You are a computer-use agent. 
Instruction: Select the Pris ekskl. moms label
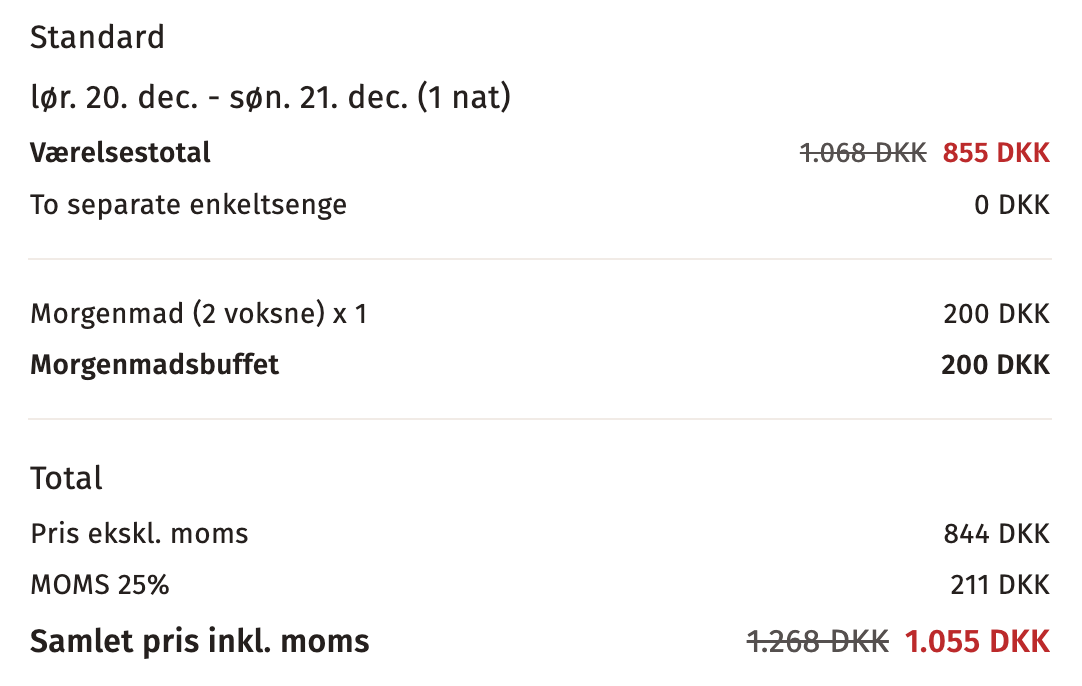point(139,534)
